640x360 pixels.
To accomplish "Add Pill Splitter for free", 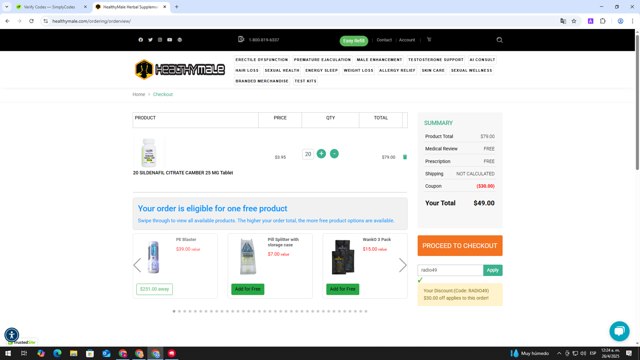I will tap(248, 289).
